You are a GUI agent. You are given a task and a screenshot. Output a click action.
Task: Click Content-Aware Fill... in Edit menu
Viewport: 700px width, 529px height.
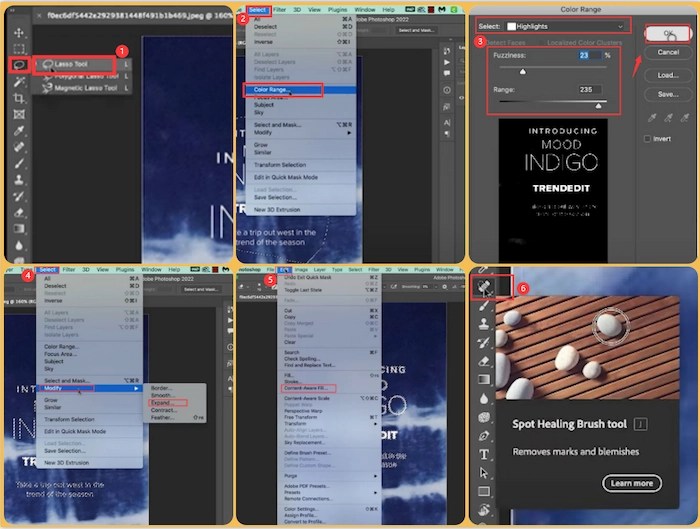(x=306, y=388)
